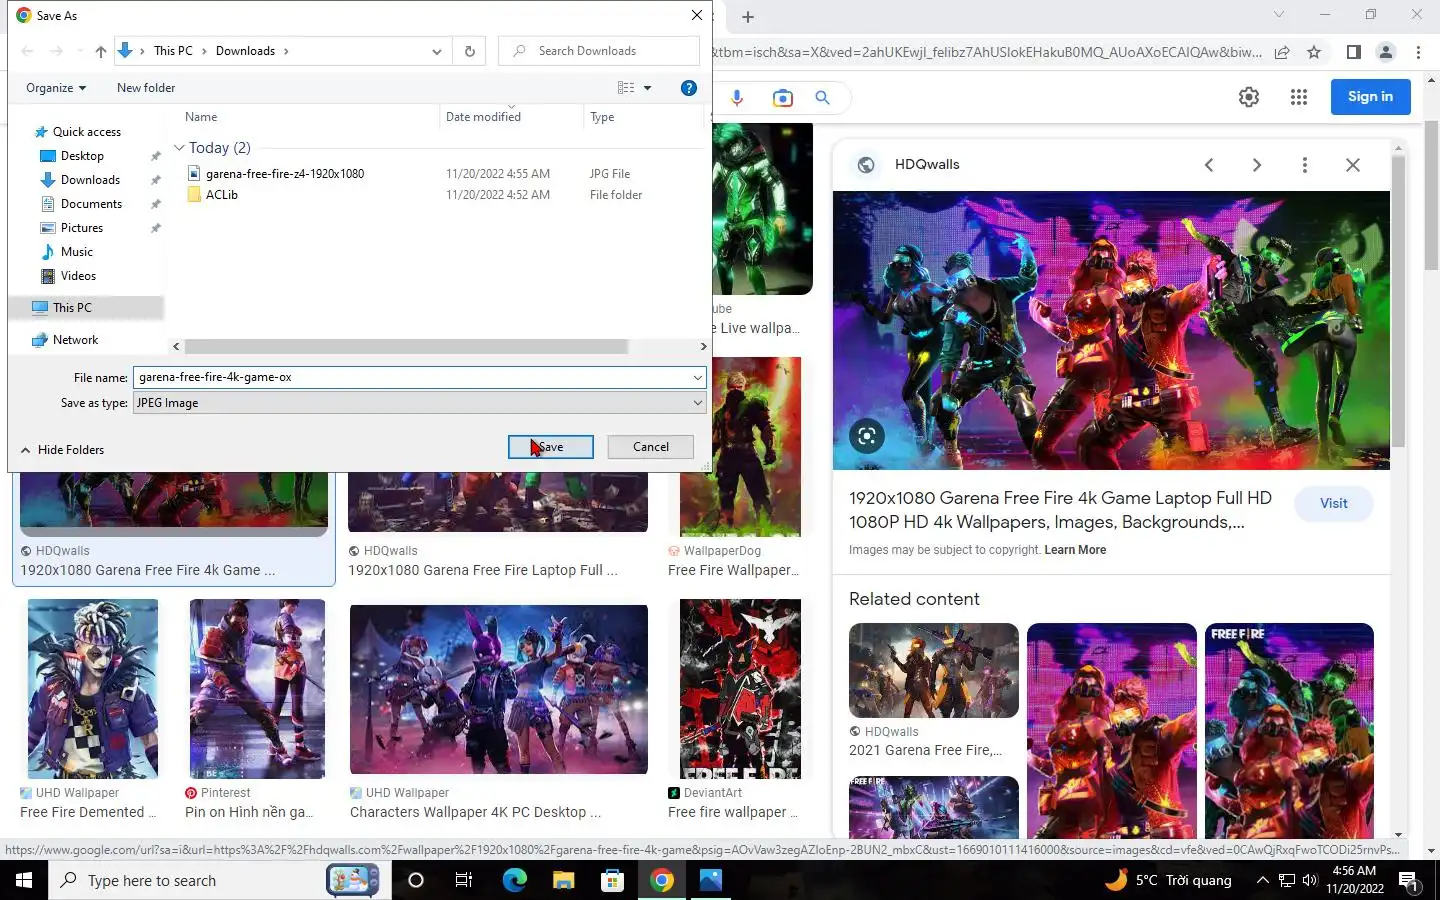Image resolution: width=1440 pixels, height=900 pixels.
Task: Open the 2021 Garena Free Fire related thumbnail
Action: (934, 670)
